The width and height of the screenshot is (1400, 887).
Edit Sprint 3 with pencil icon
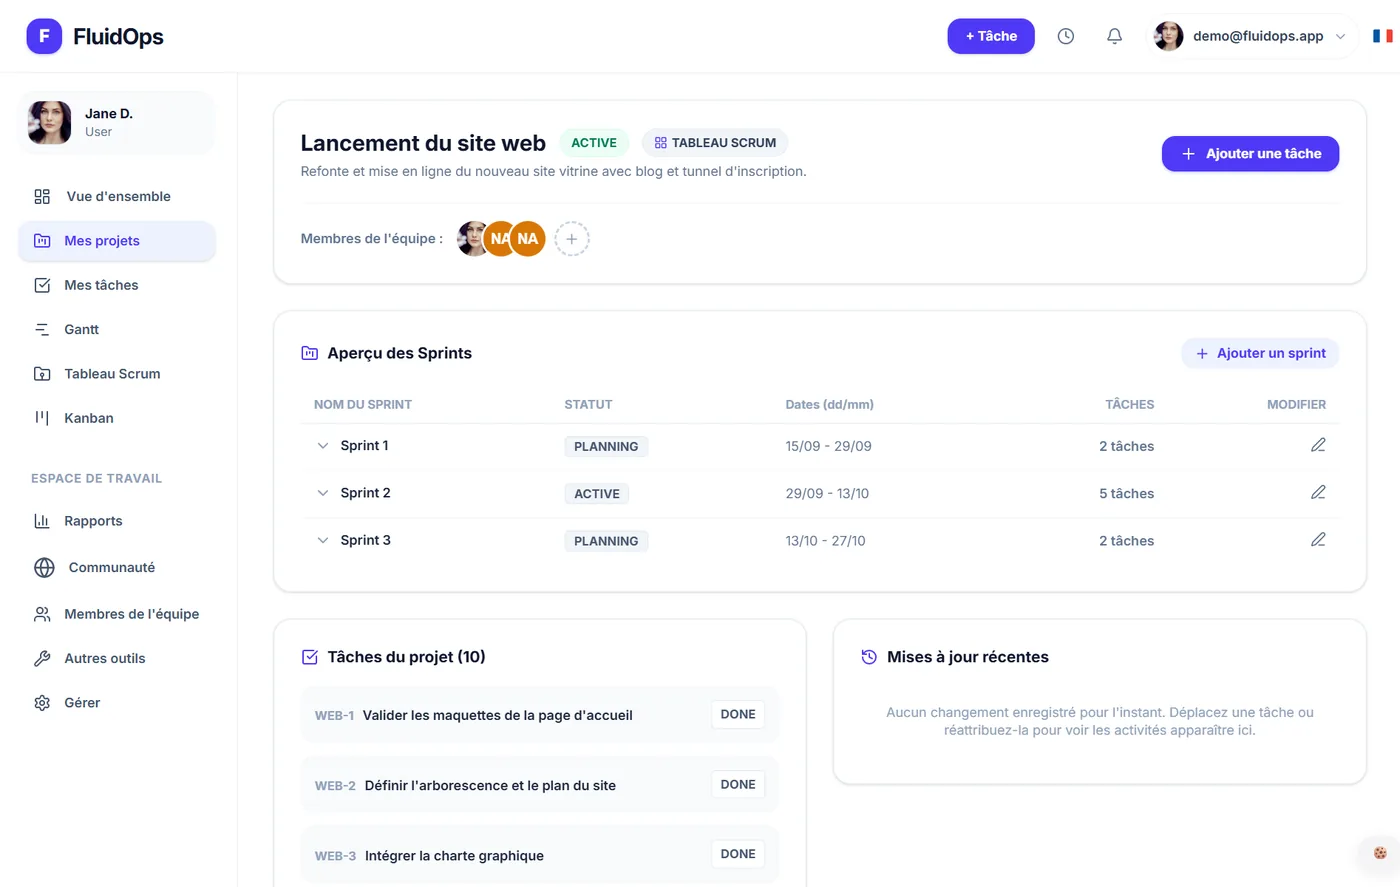1318,539
